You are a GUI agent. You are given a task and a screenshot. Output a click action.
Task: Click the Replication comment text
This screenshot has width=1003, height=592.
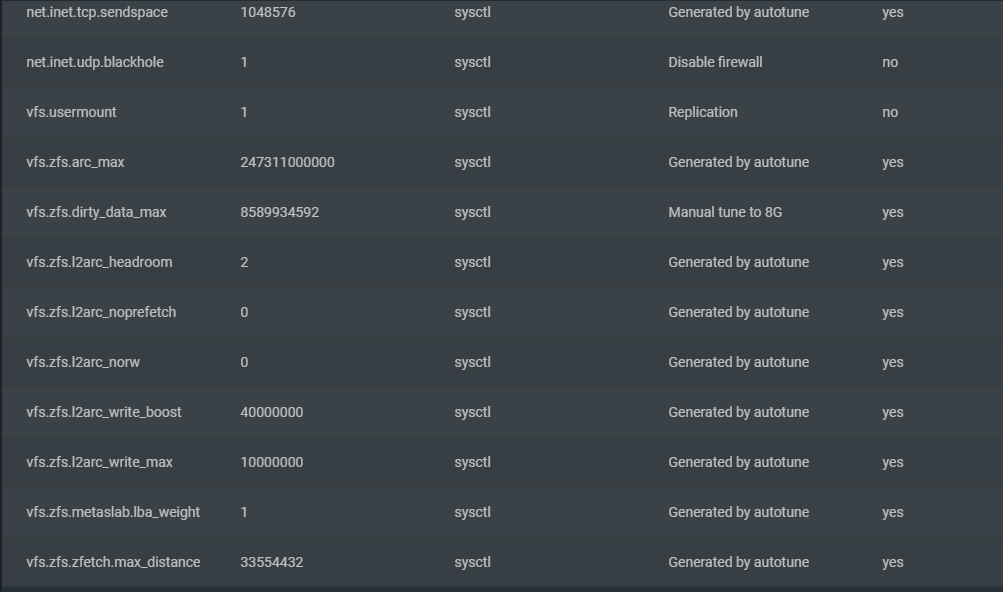tap(703, 112)
